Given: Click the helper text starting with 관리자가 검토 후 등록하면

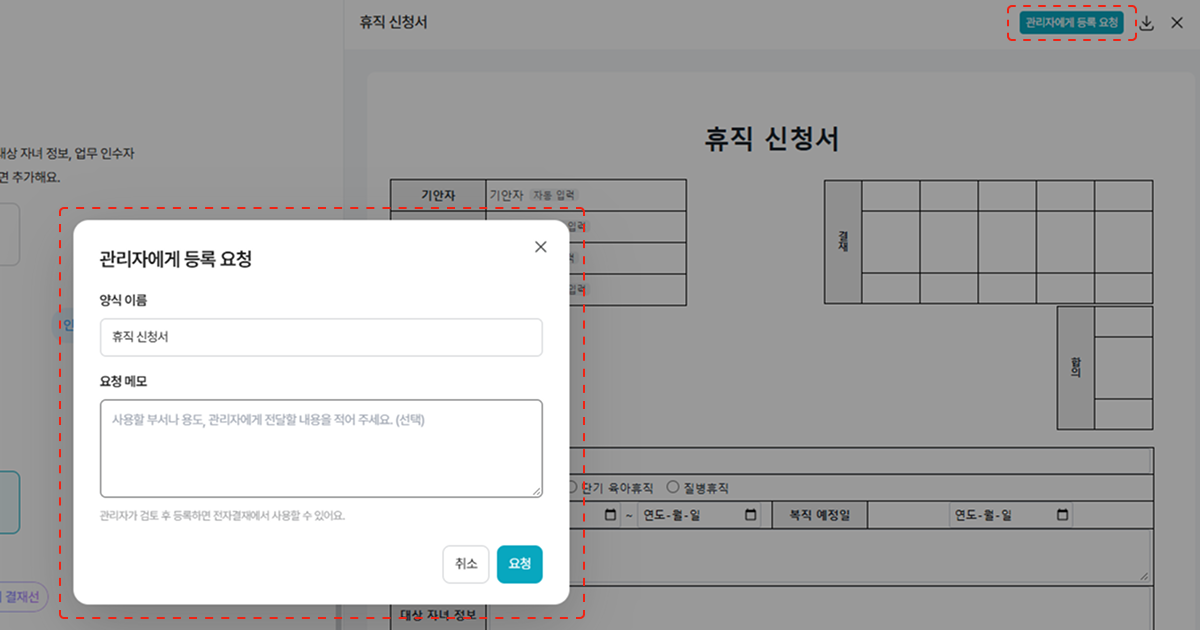Looking at the screenshot, I should (222, 516).
